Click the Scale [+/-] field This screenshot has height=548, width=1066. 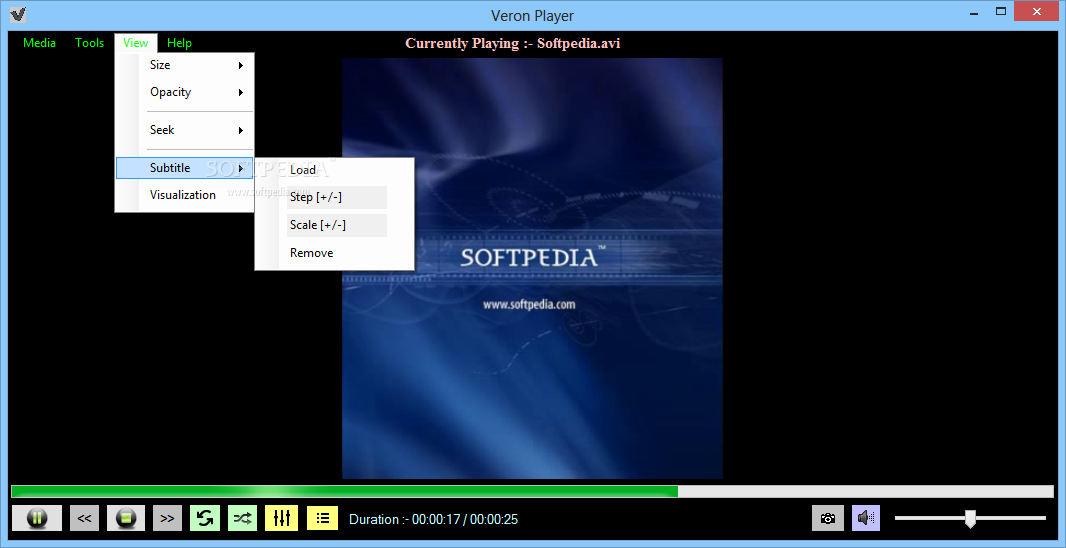[337, 225]
